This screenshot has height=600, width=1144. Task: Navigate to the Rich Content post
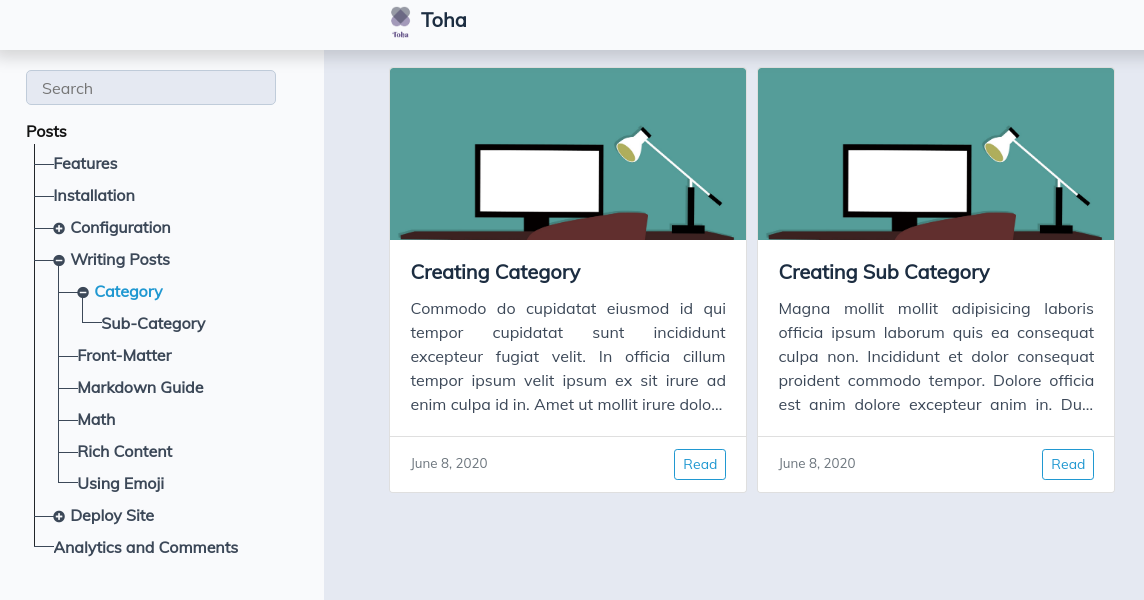click(125, 451)
